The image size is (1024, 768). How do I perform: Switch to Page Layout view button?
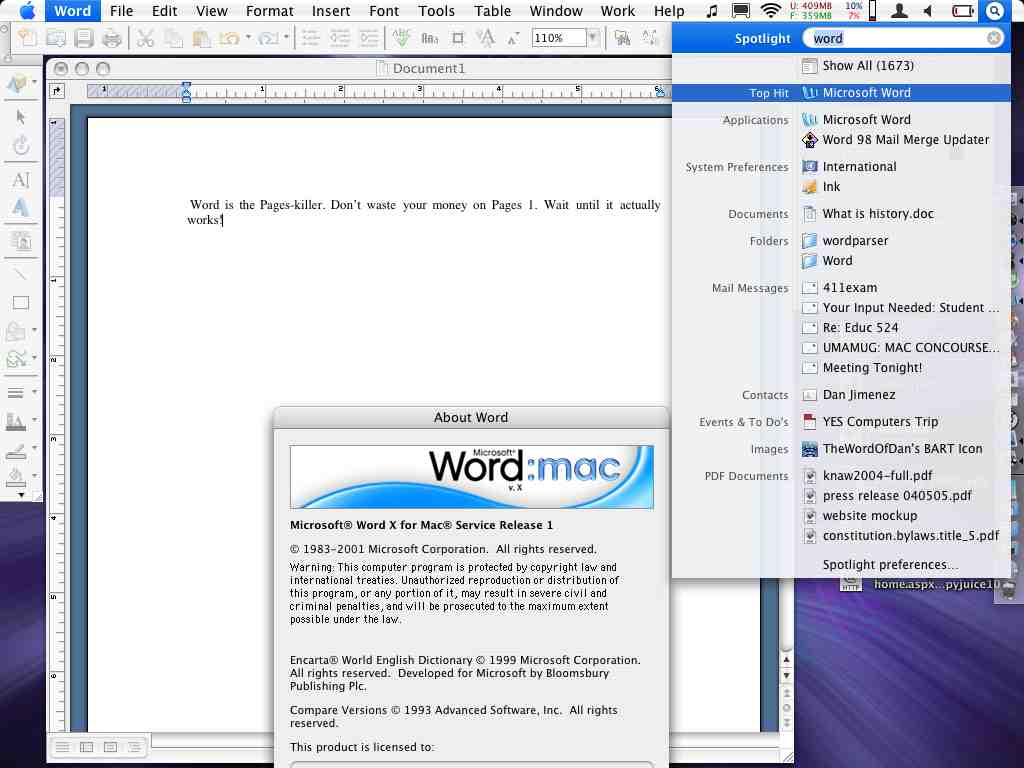tap(110, 747)
